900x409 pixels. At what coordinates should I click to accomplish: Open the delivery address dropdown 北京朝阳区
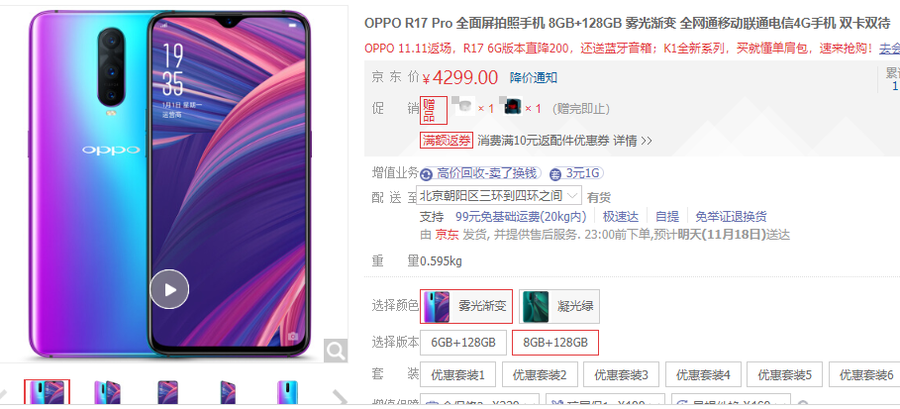(499, 196)
